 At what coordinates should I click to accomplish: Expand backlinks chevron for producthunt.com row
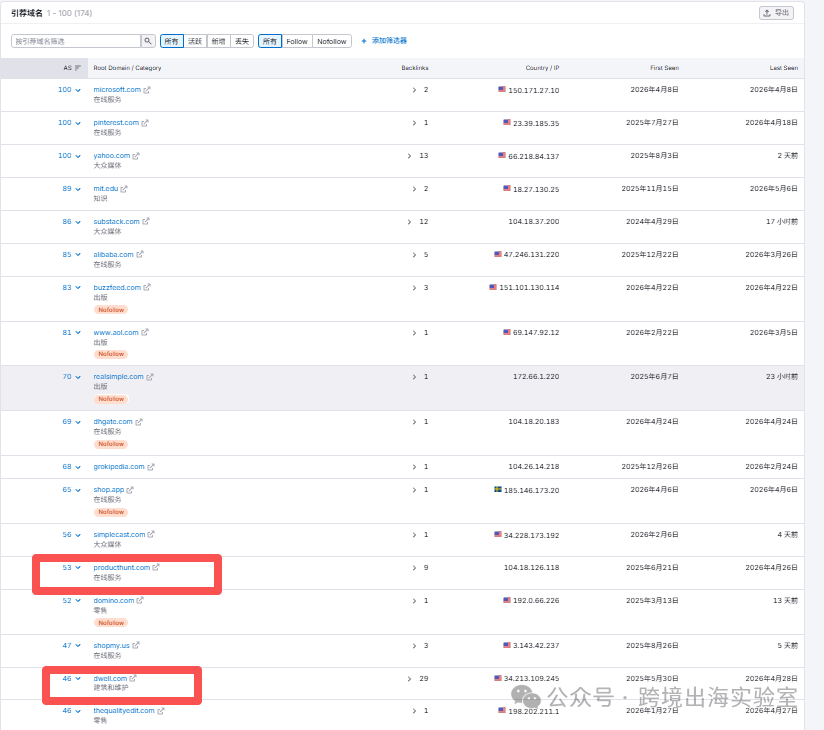(x=414, y=568)
